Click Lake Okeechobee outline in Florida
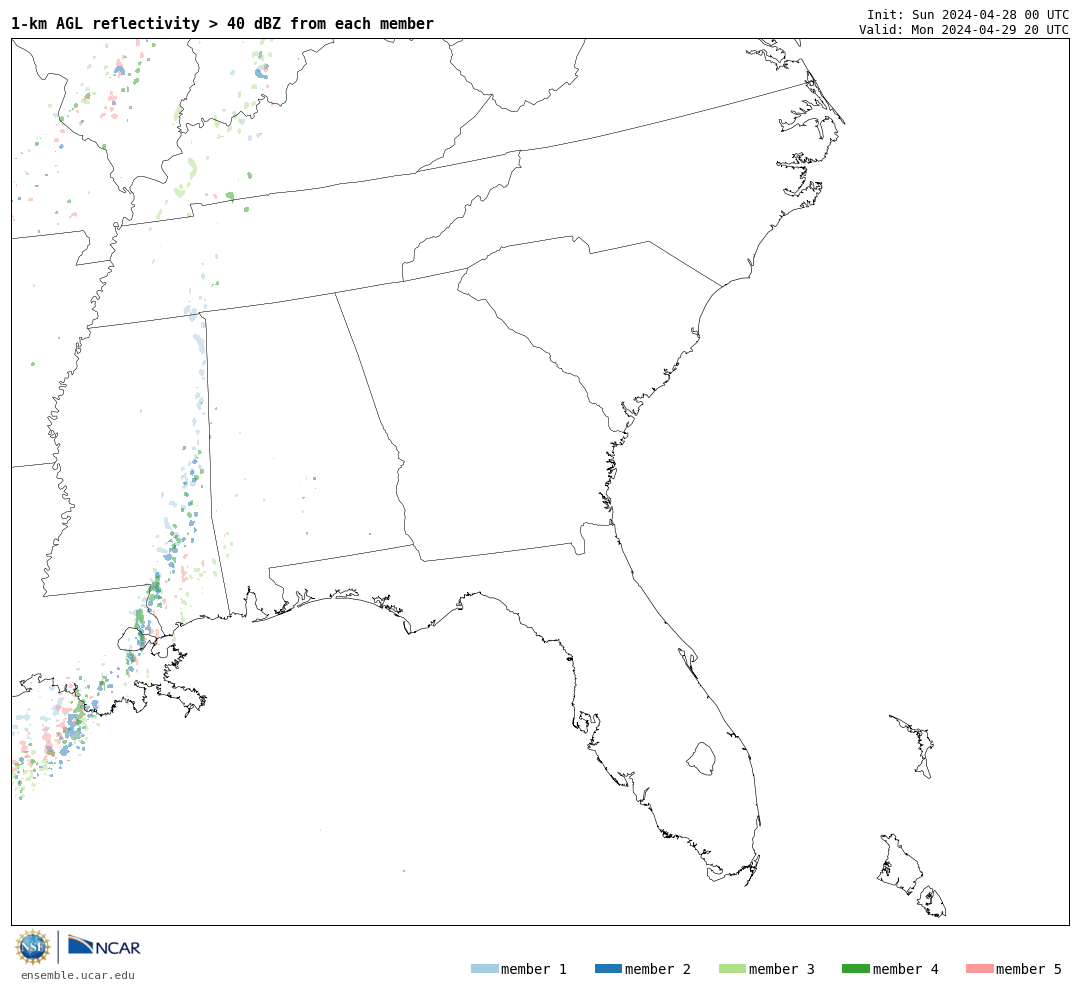The height and width of the screenshot is (988, 1080). coord(701,759)
